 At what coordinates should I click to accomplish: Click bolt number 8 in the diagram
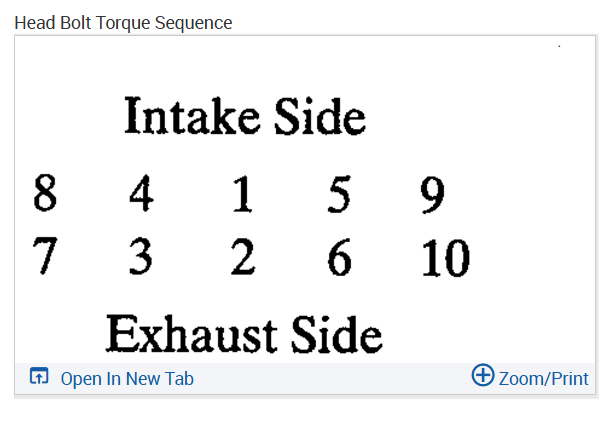pos(45,194)
